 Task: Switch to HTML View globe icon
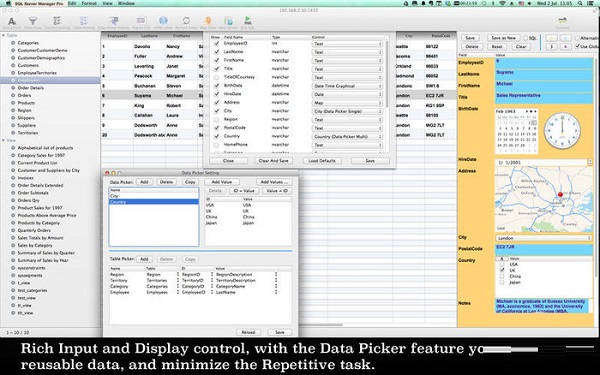163,21
